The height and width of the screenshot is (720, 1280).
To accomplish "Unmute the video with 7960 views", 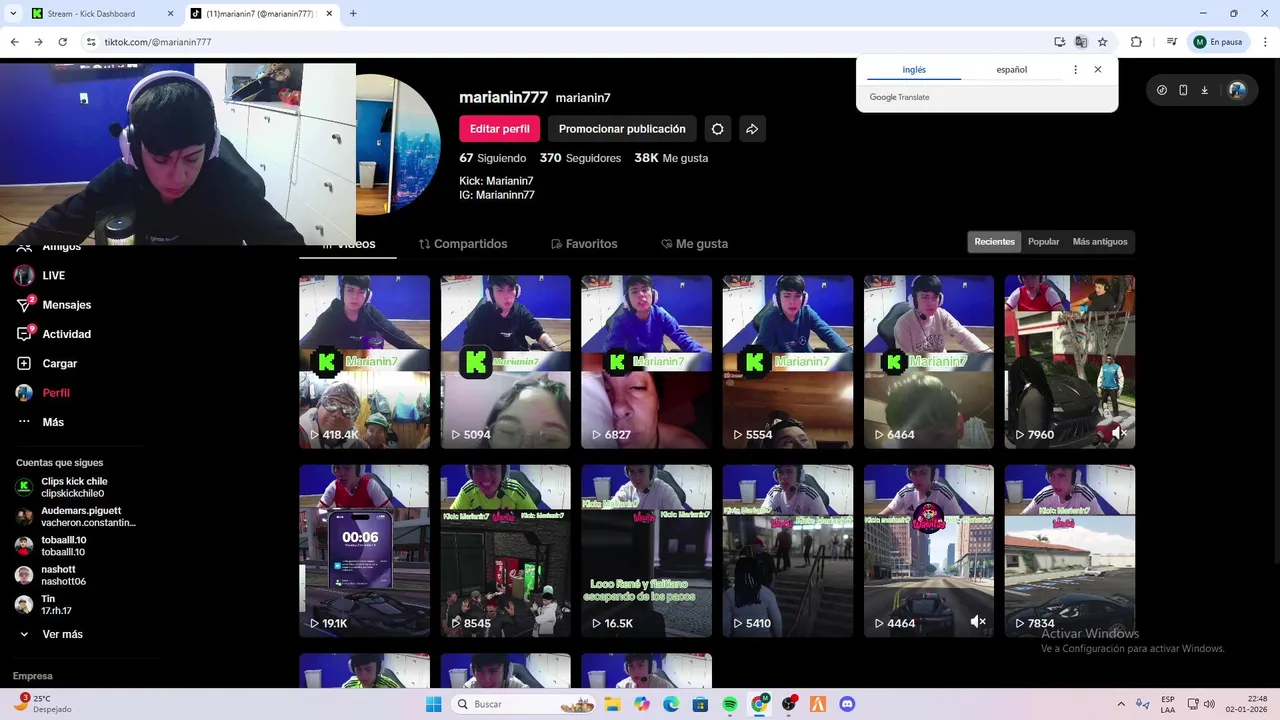I will [1119, 433].
